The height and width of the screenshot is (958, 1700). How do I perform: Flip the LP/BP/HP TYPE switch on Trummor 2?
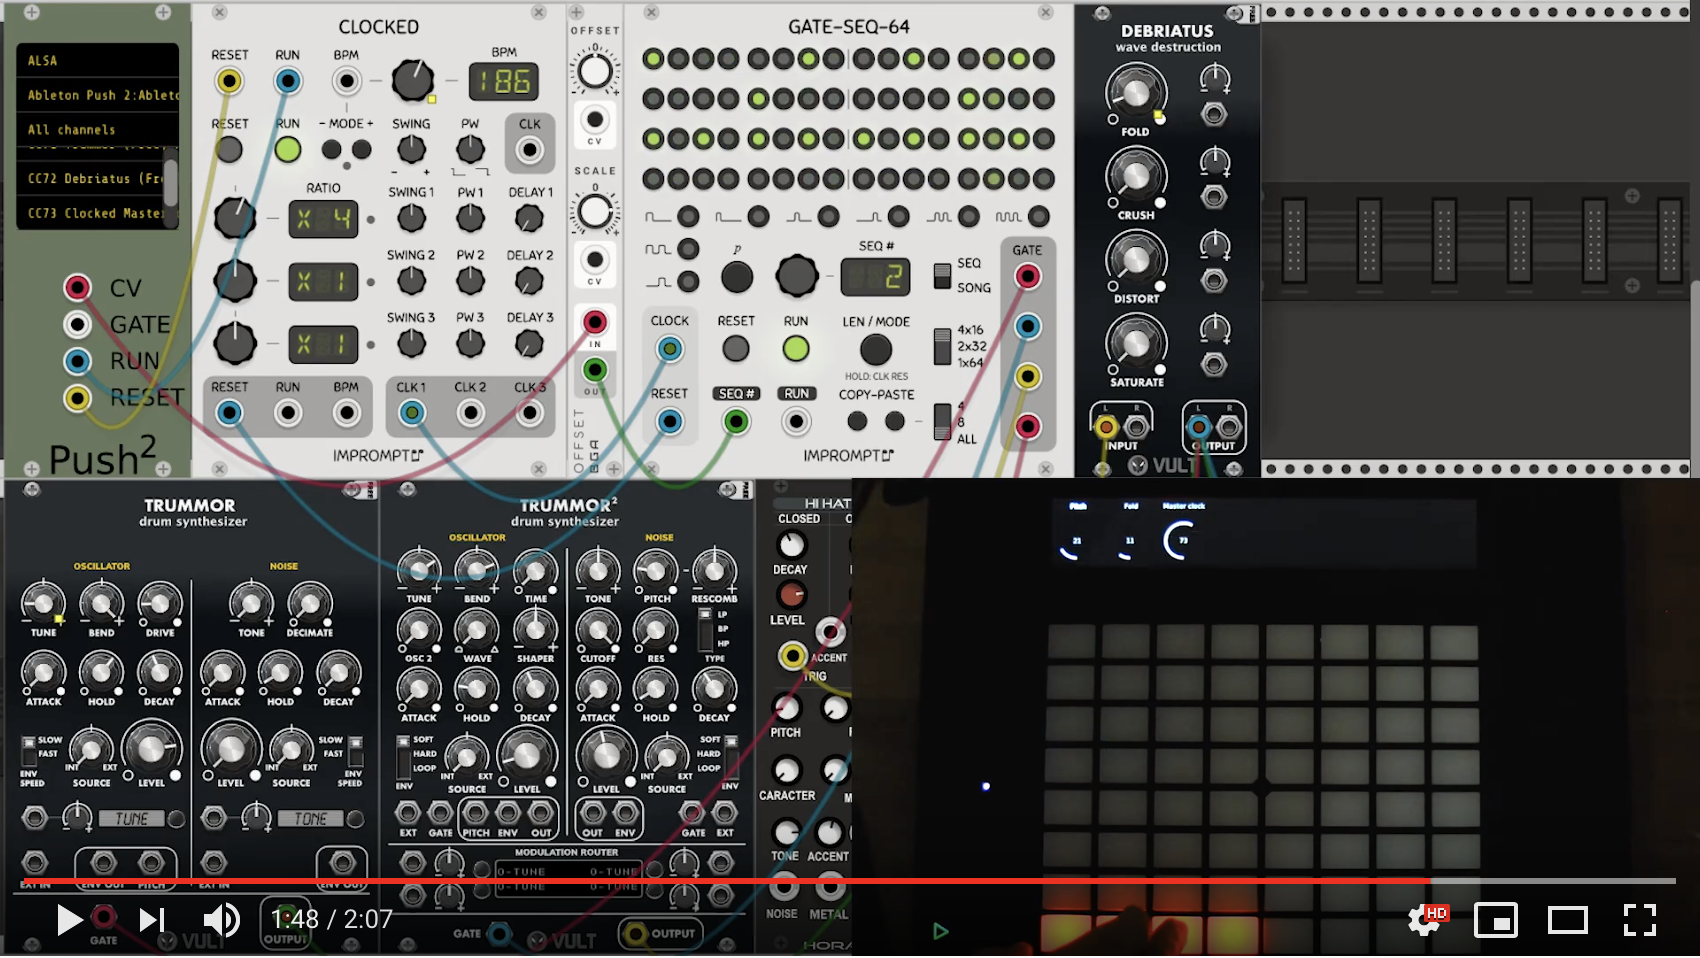[x=705, y=628]
